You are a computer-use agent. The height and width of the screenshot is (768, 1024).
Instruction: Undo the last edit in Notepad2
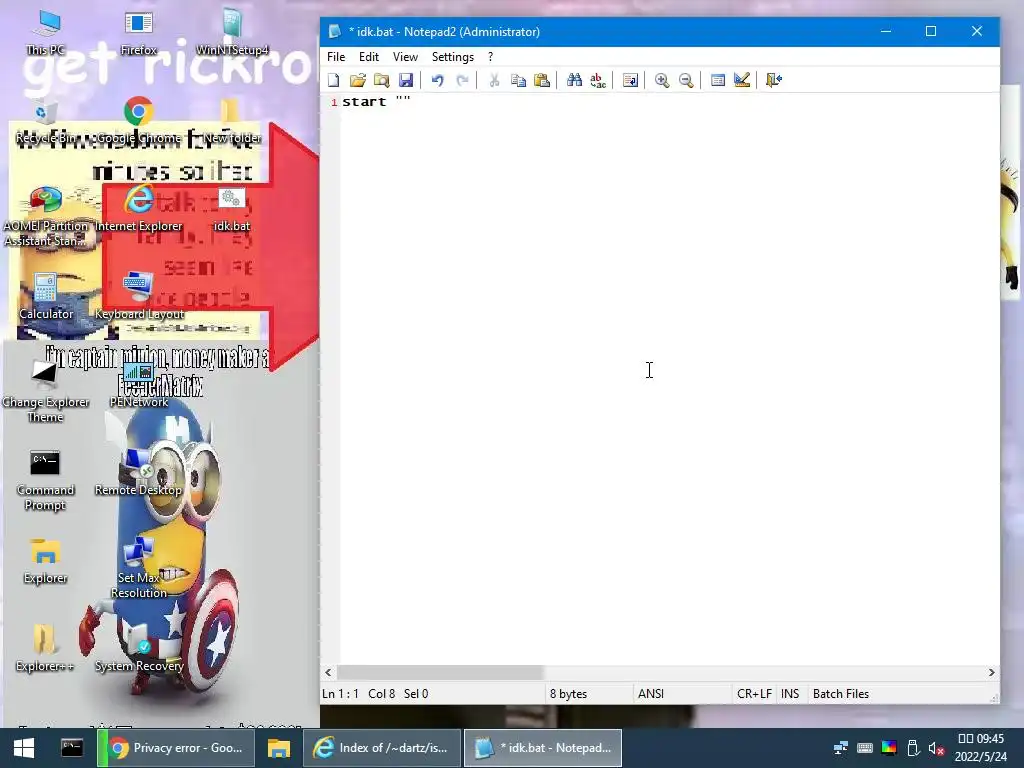[x=438, y=80]
